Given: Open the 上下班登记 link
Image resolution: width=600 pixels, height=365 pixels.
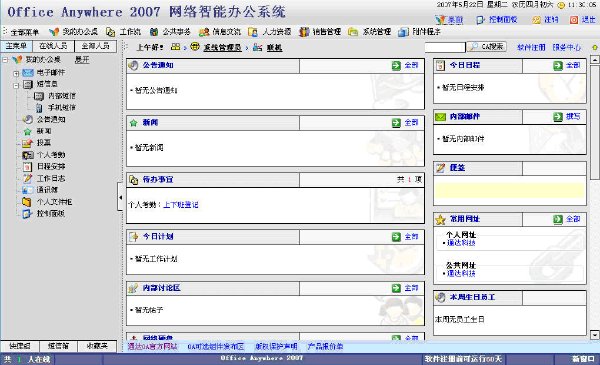Looking at the screenshot, I should click(x=181, y=205).
